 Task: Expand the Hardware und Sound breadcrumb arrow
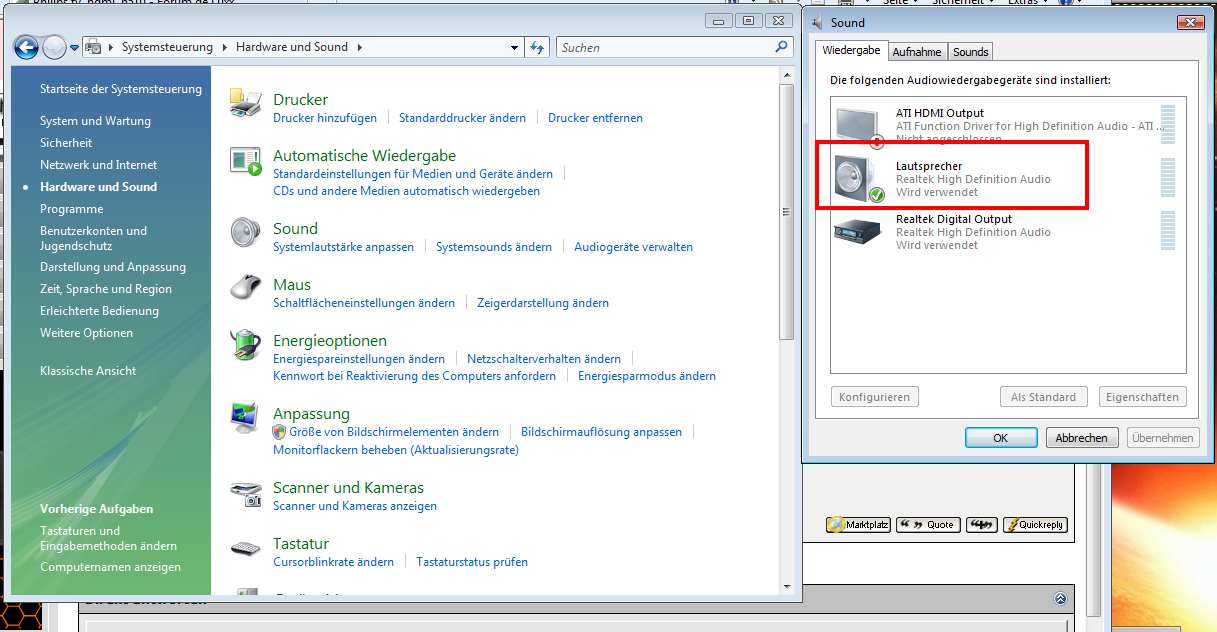(359, 47)
